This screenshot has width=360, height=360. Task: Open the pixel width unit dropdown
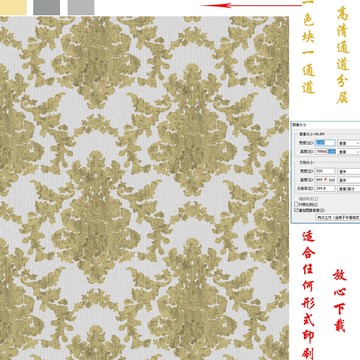pyautogui.click(x=349, y=143)
